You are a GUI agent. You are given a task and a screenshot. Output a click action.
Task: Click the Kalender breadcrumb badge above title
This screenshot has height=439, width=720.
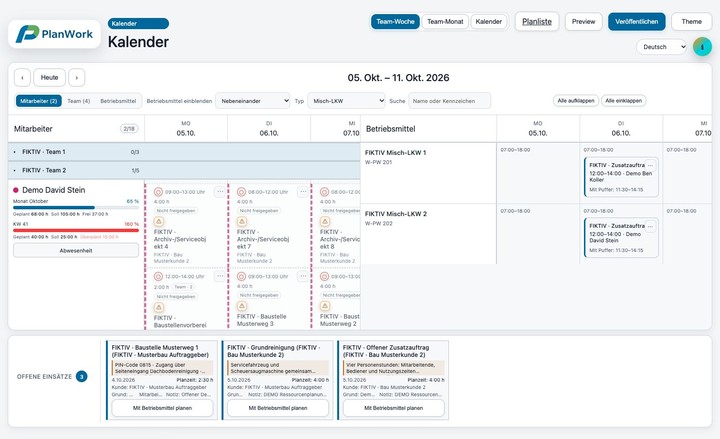click(x=138, y=23)
